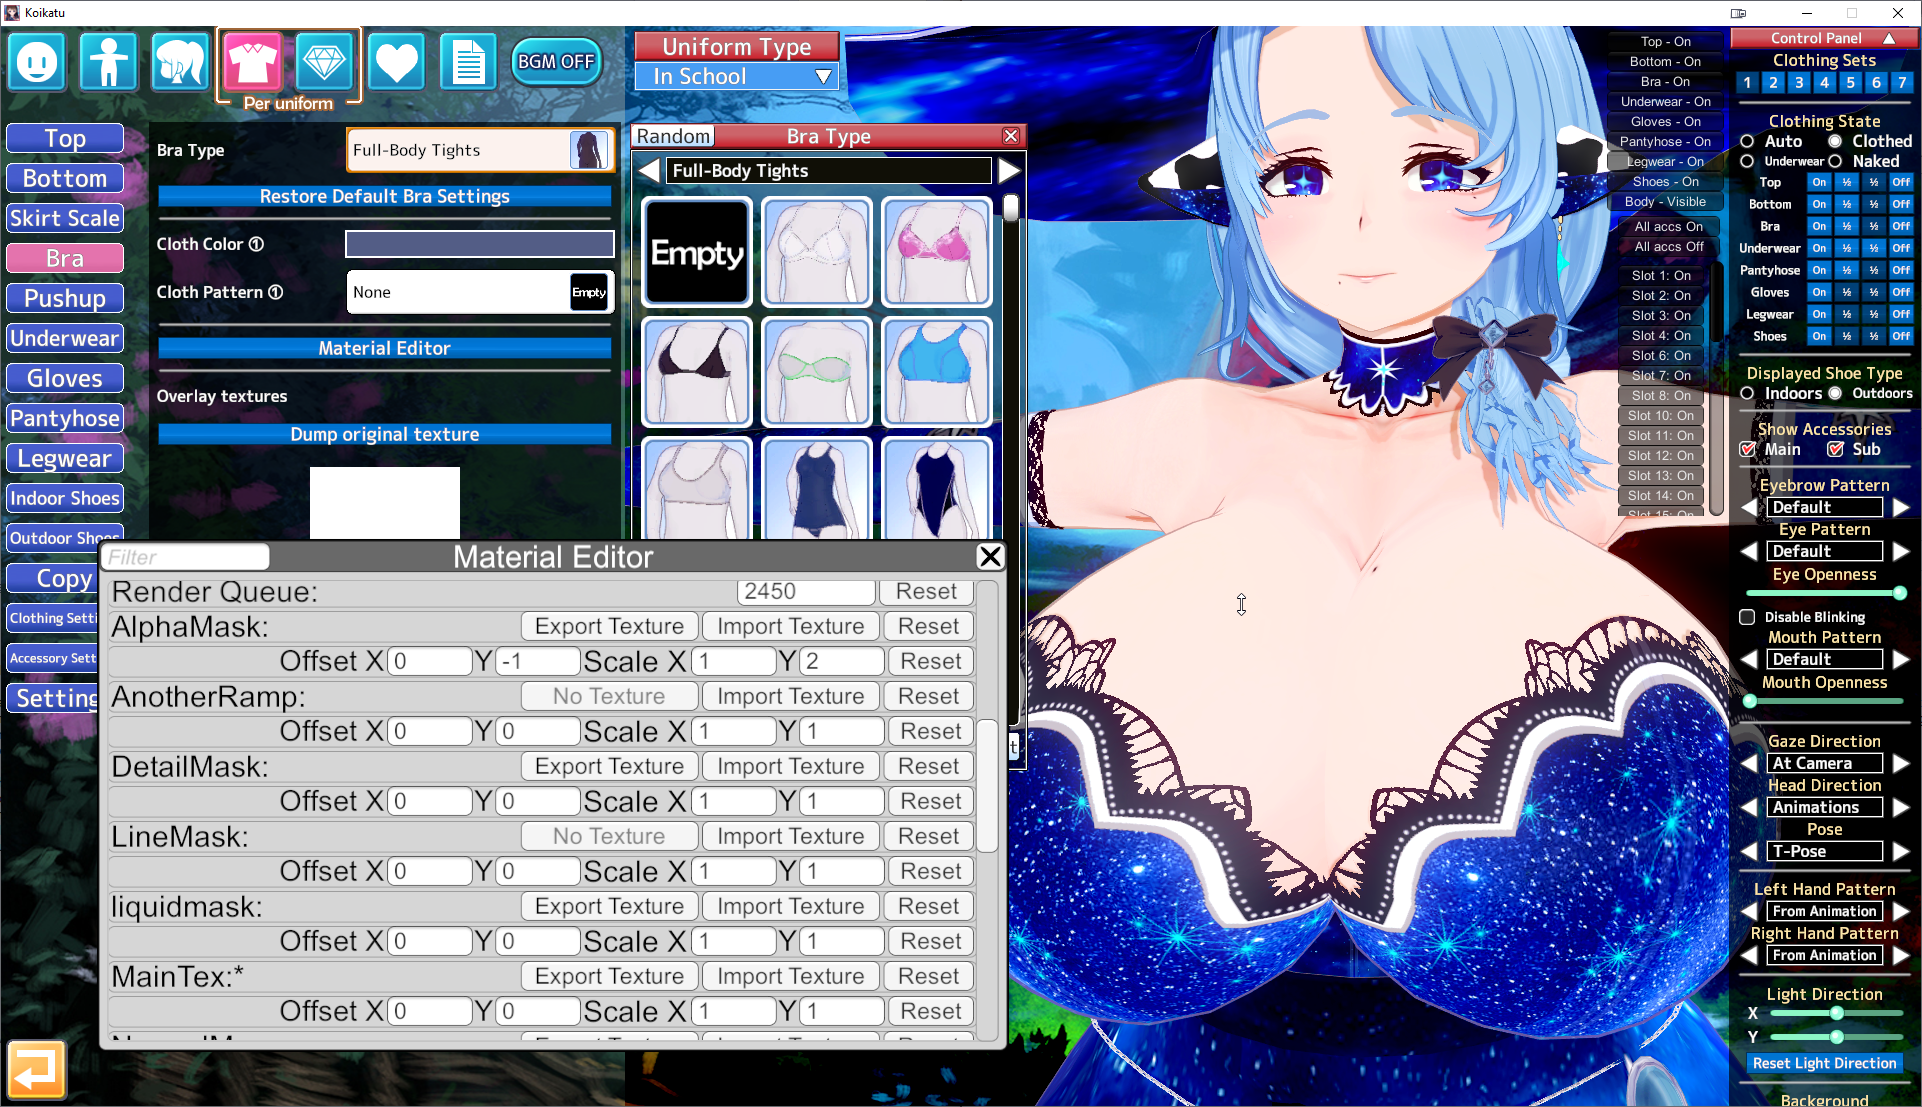Click the Material Editor filter field
The width and height of the screenshot is (1922, 1107).
186,557
